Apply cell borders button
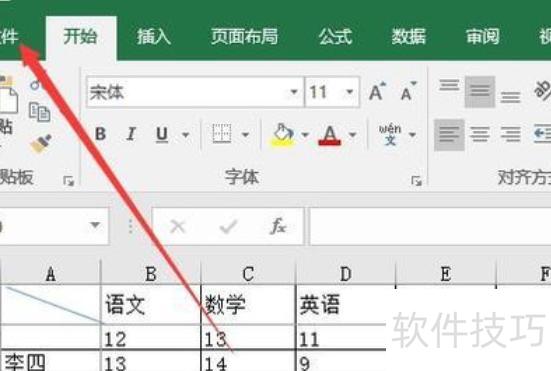 click(x=222, y=134)
